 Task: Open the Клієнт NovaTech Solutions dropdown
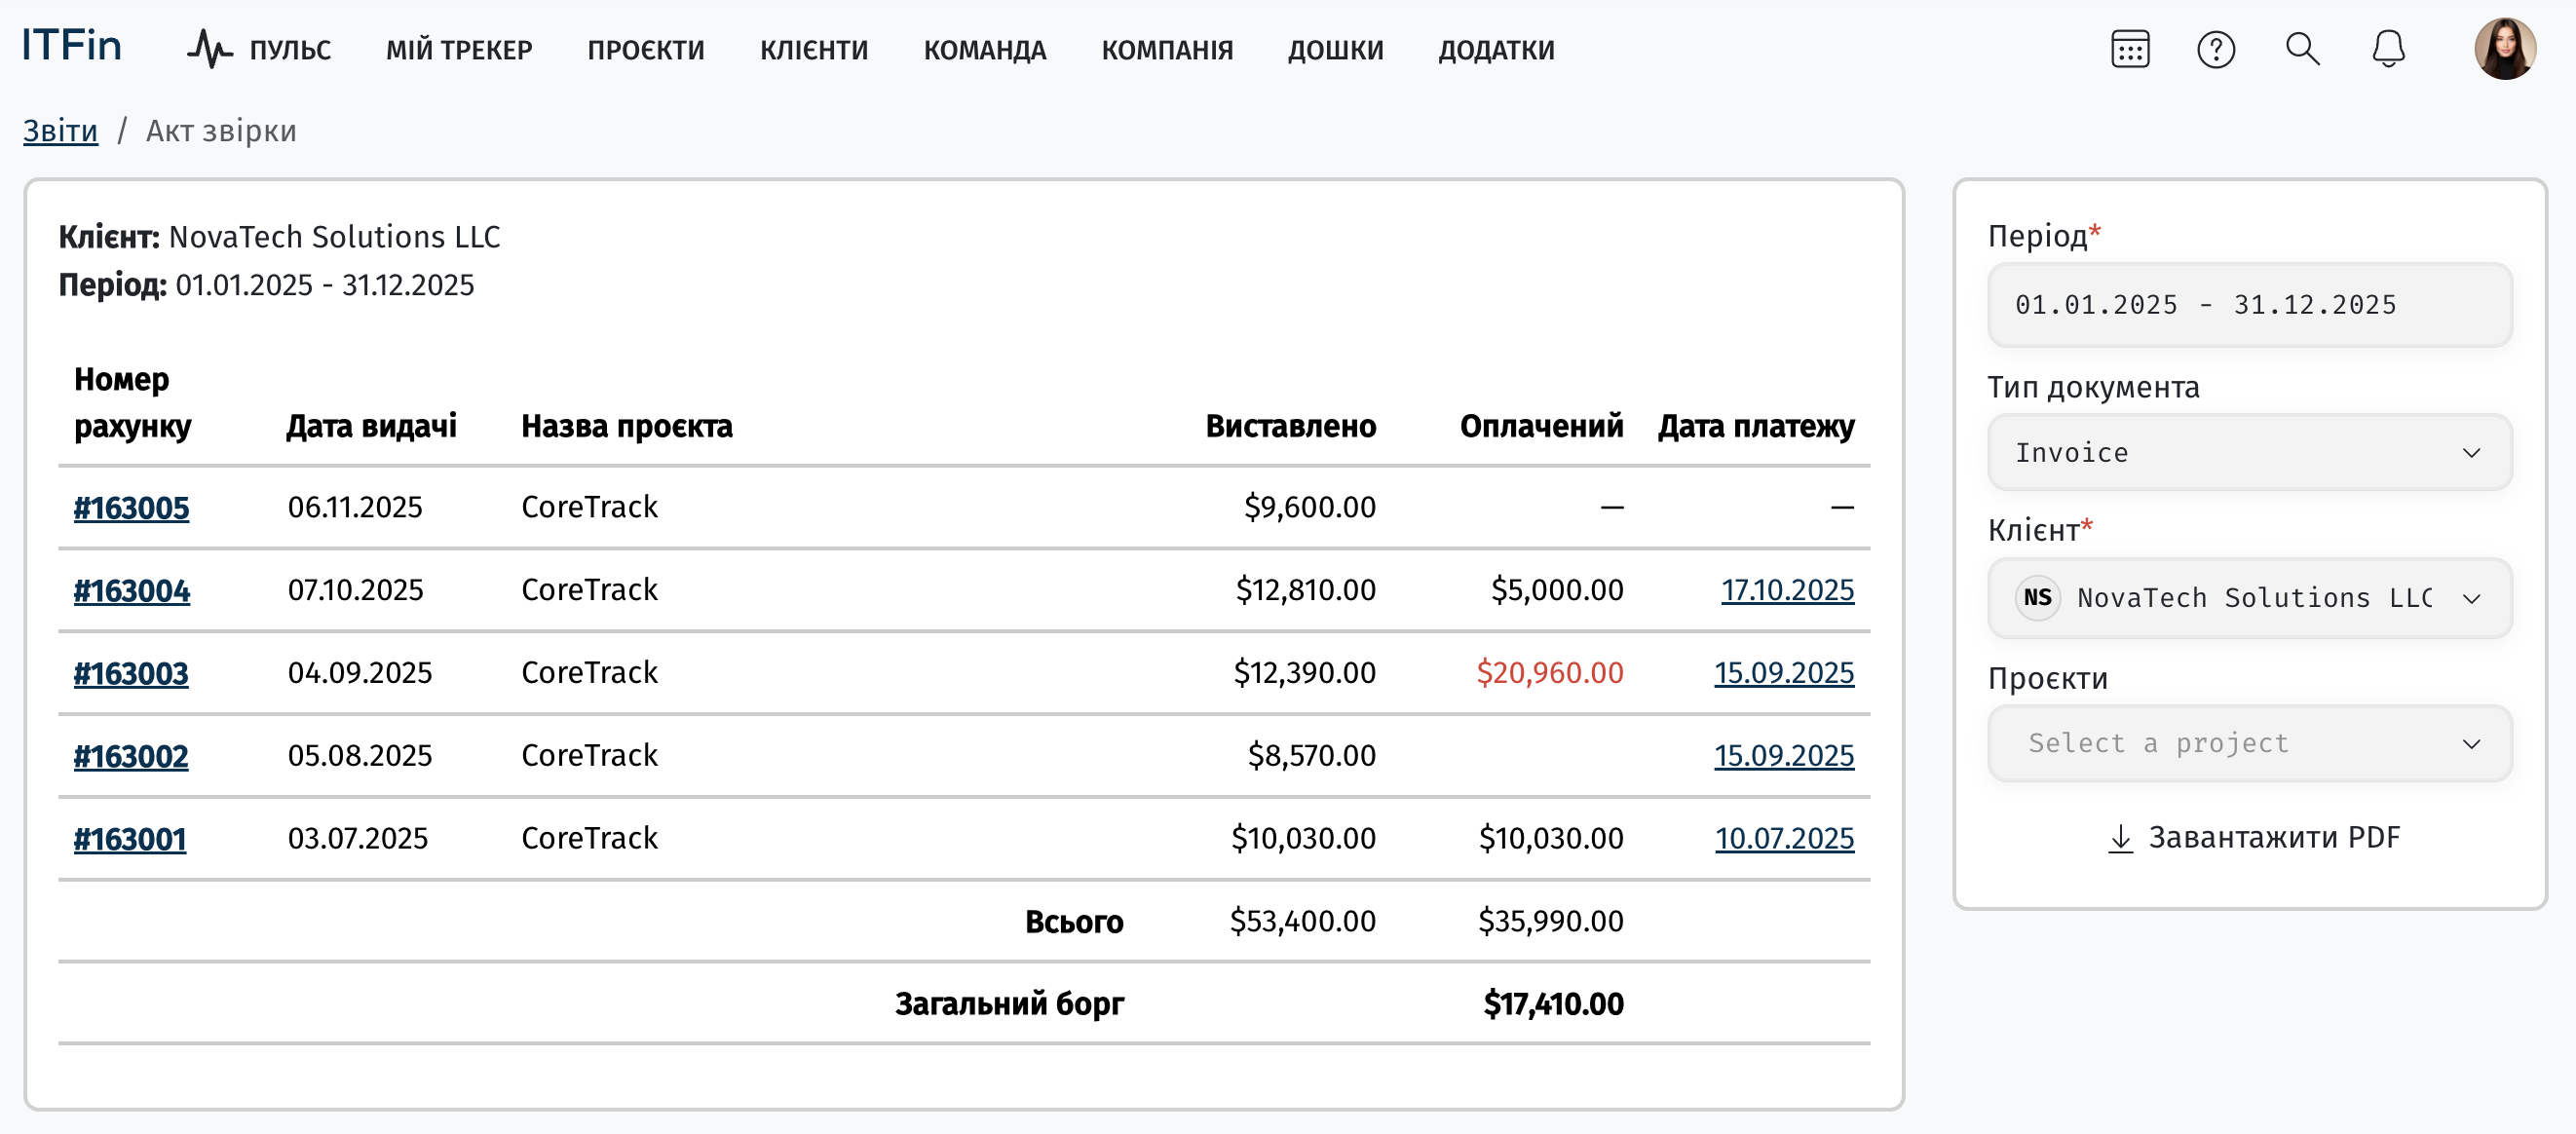(x=2249, y=598)
